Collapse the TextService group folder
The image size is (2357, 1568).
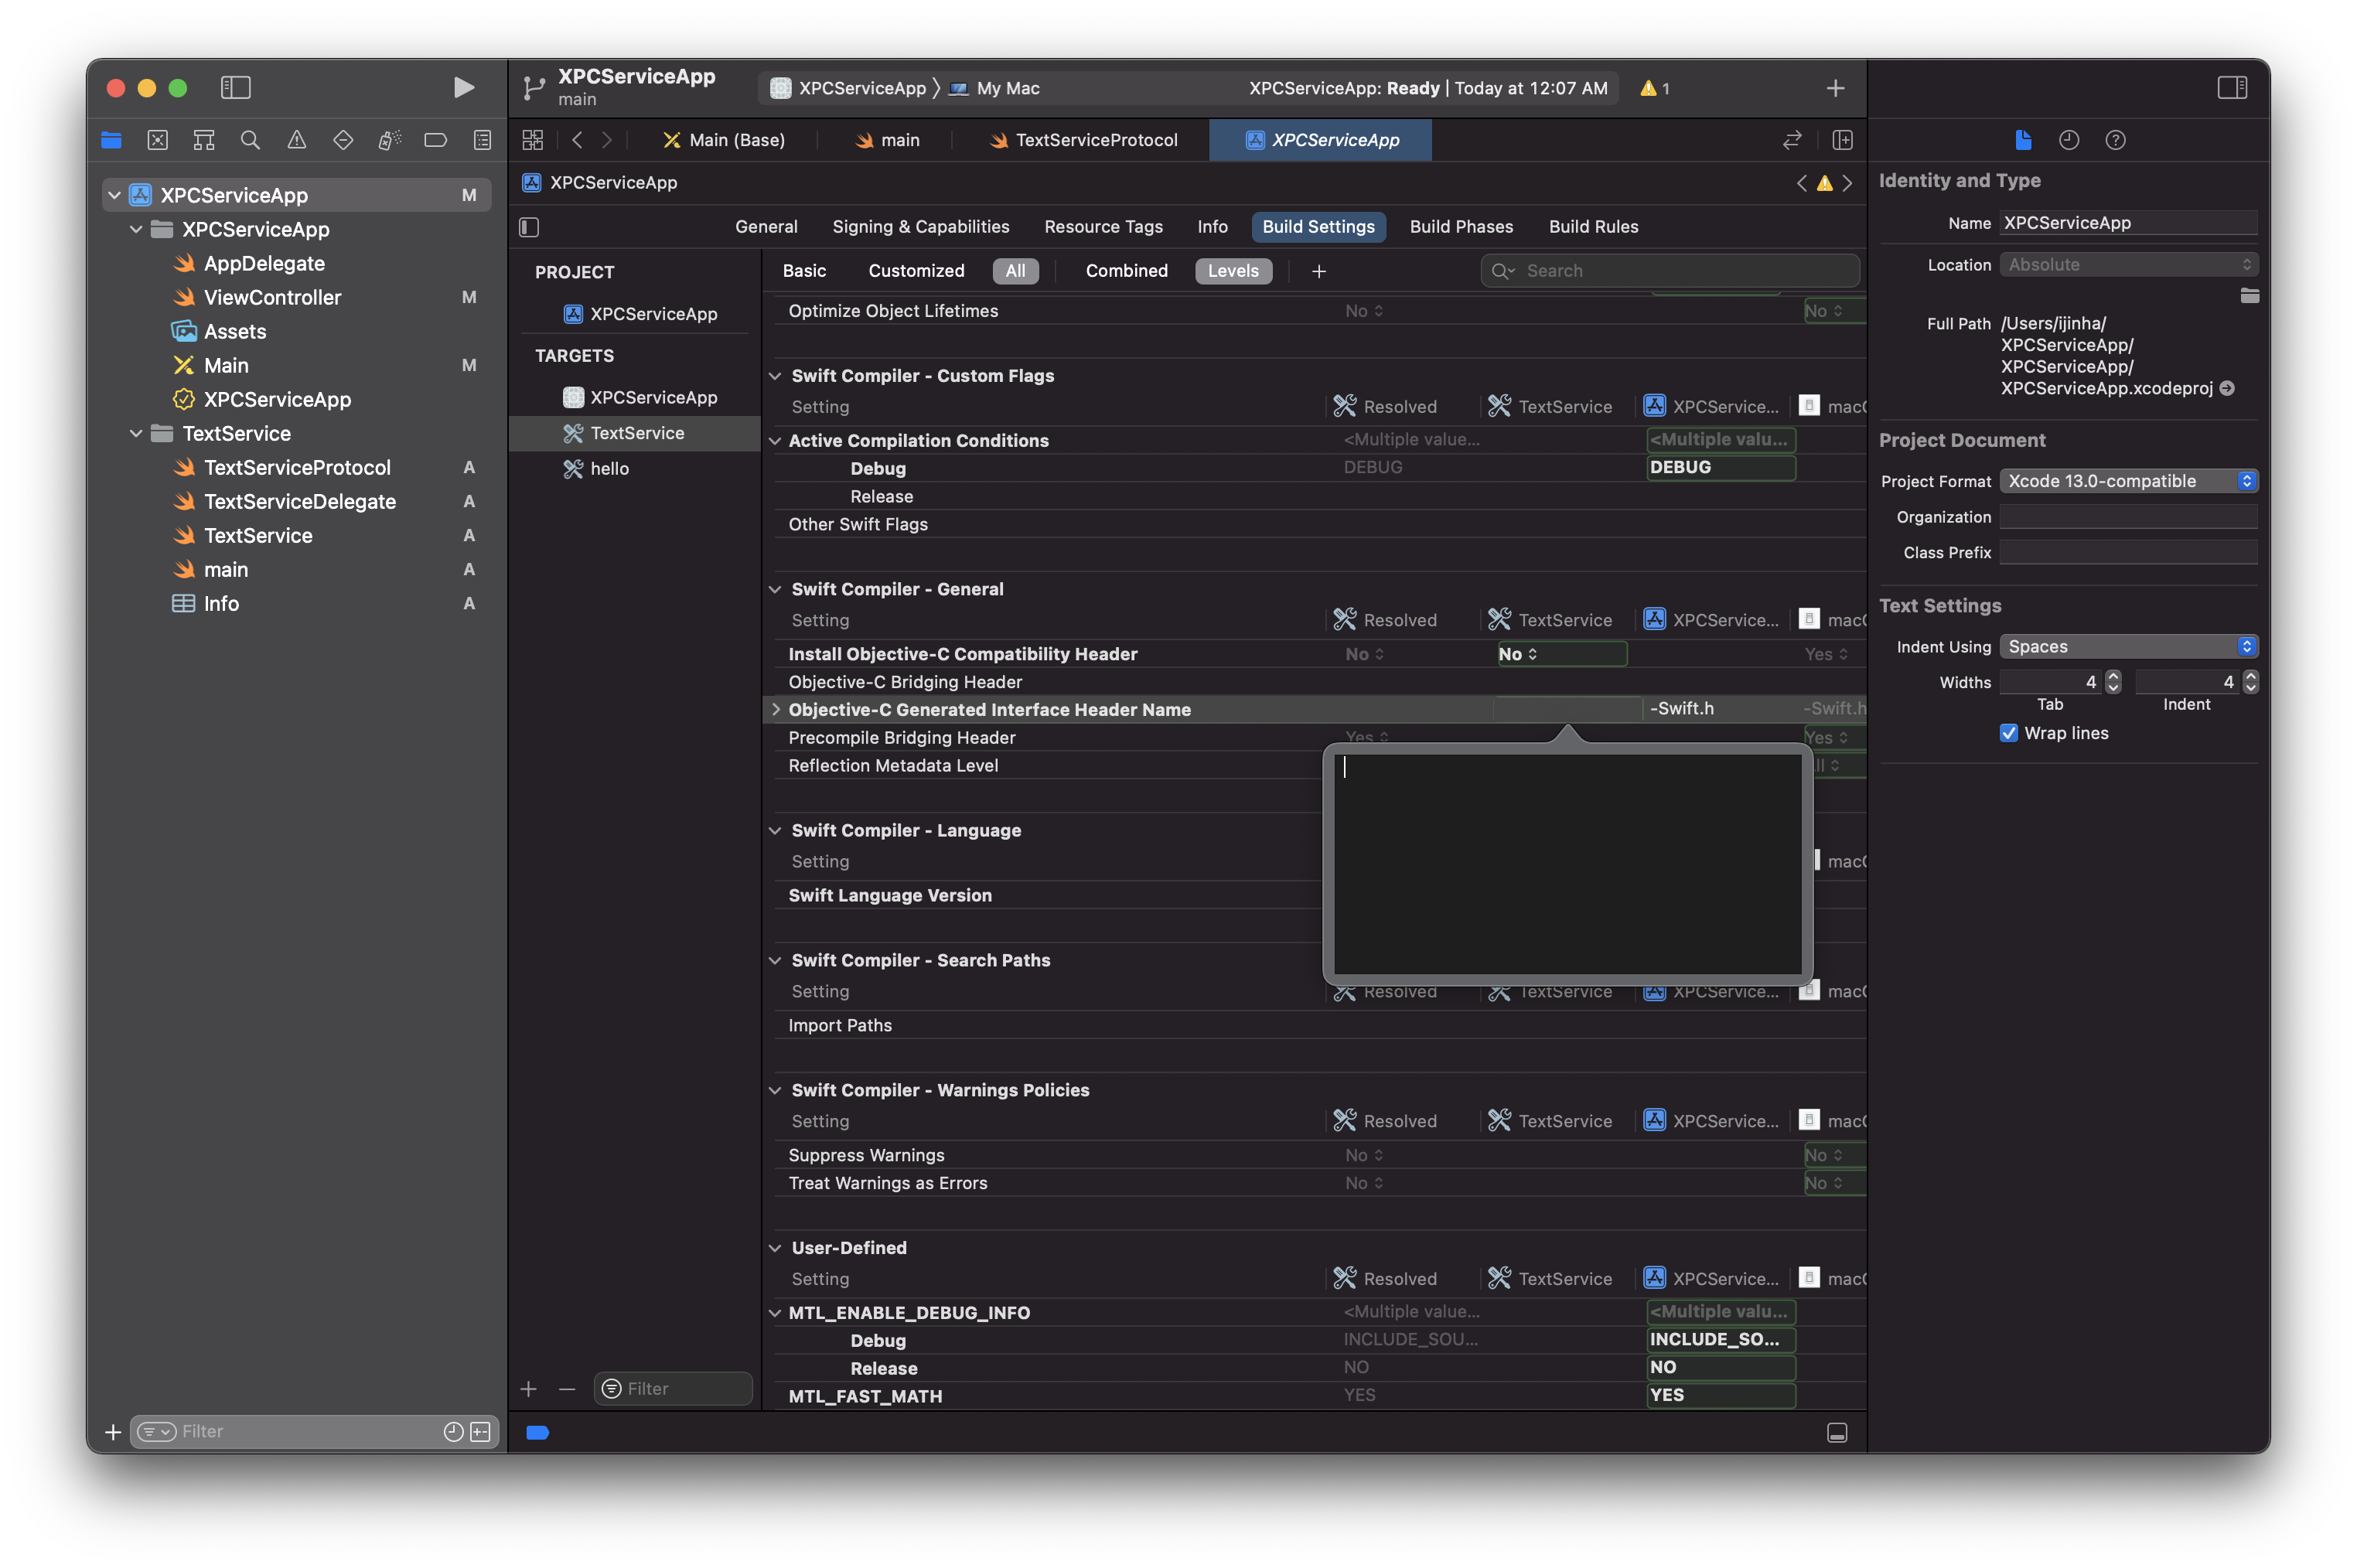pyautogui.click(x=136, y=433)
